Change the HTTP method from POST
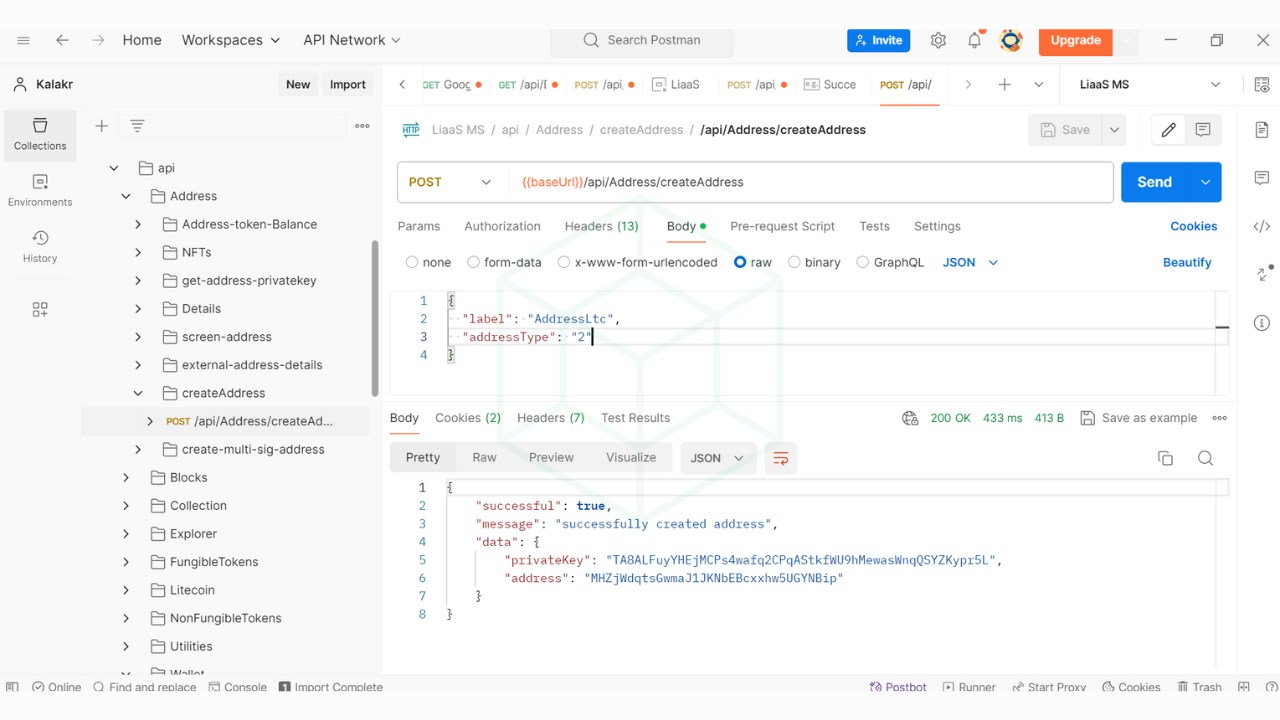This screenshot has width=1280, height=720. pos(451,182)
